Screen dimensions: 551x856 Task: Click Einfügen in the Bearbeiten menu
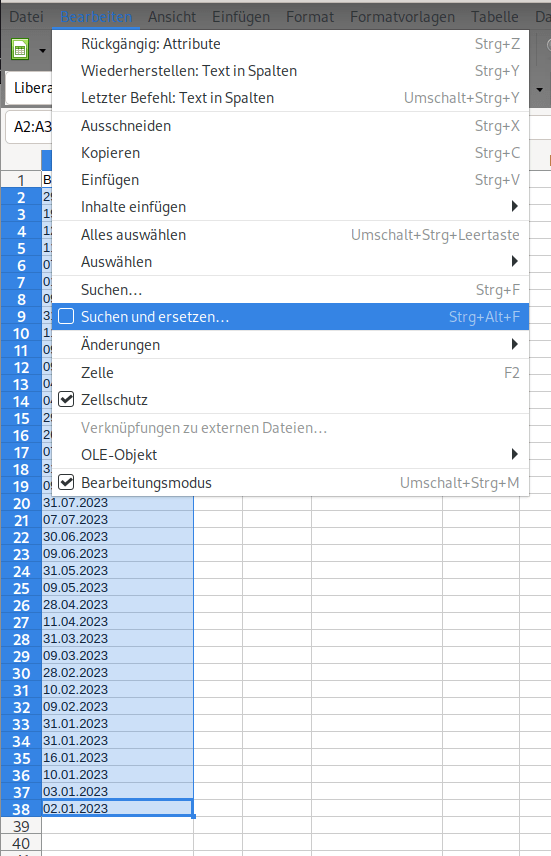(x=291, y=180)
